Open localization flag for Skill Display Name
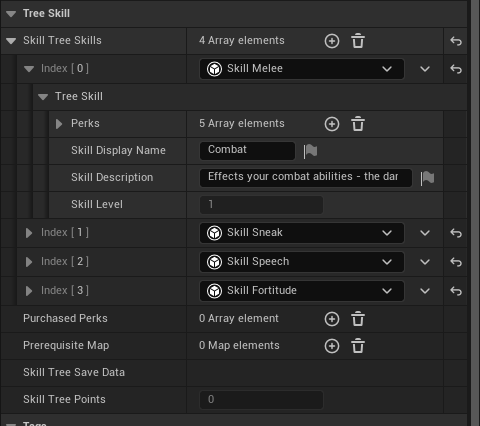The width and height of the screenshot is (480, 426). [310, 151]
